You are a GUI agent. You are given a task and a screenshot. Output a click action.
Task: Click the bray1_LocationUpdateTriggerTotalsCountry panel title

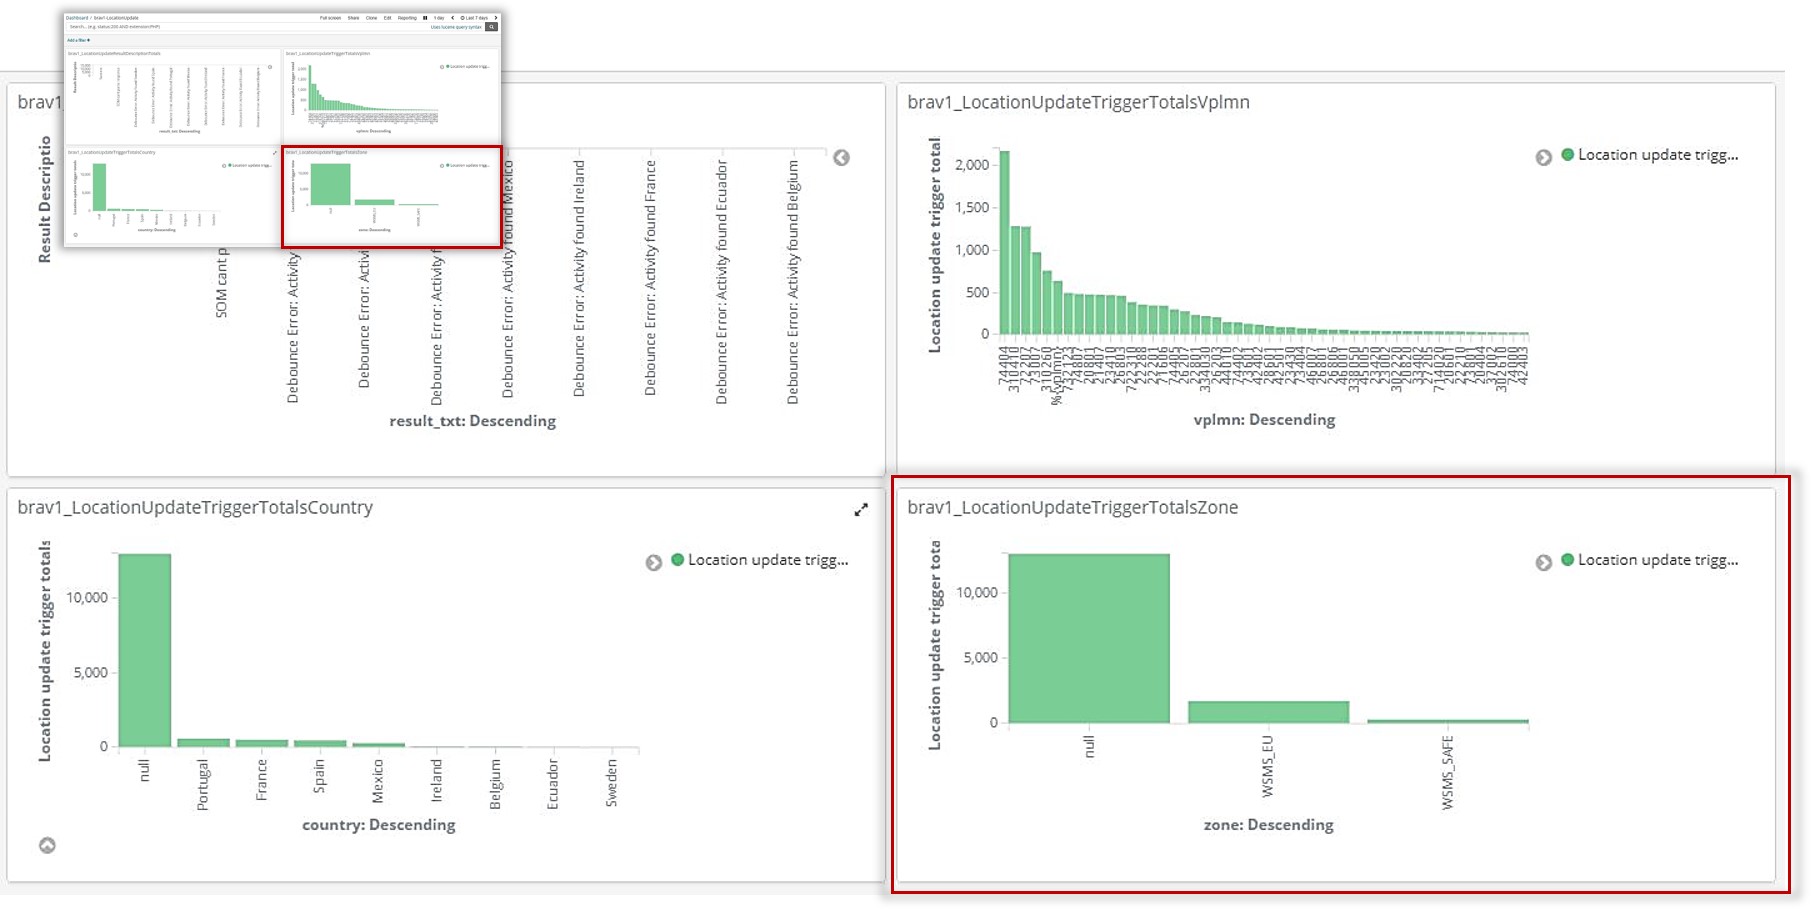[x=195, y=507]
